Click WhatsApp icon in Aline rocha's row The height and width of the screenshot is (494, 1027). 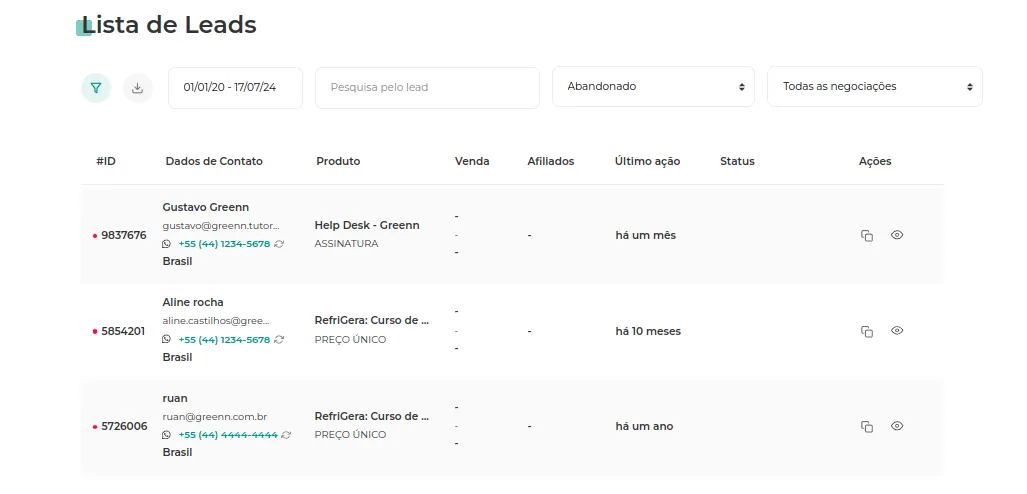click(x=166, y=339)
